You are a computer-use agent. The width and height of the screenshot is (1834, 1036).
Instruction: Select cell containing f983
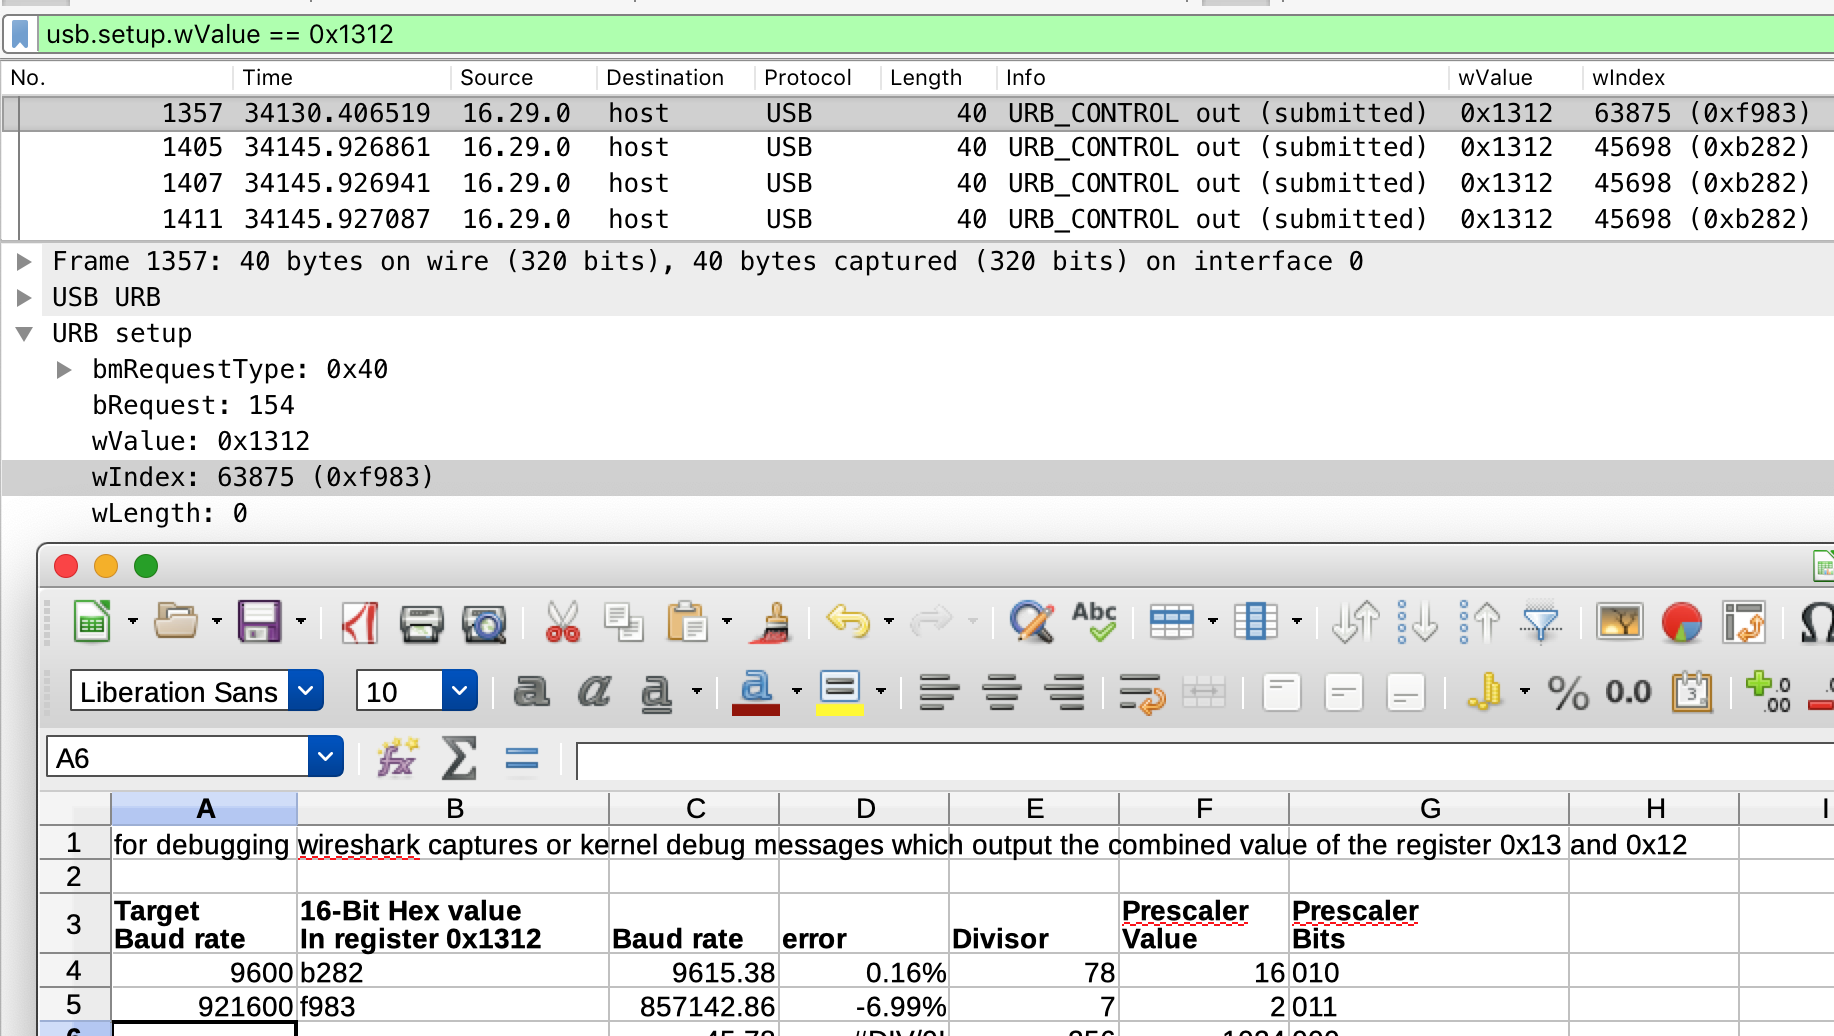pos(453,1006)
